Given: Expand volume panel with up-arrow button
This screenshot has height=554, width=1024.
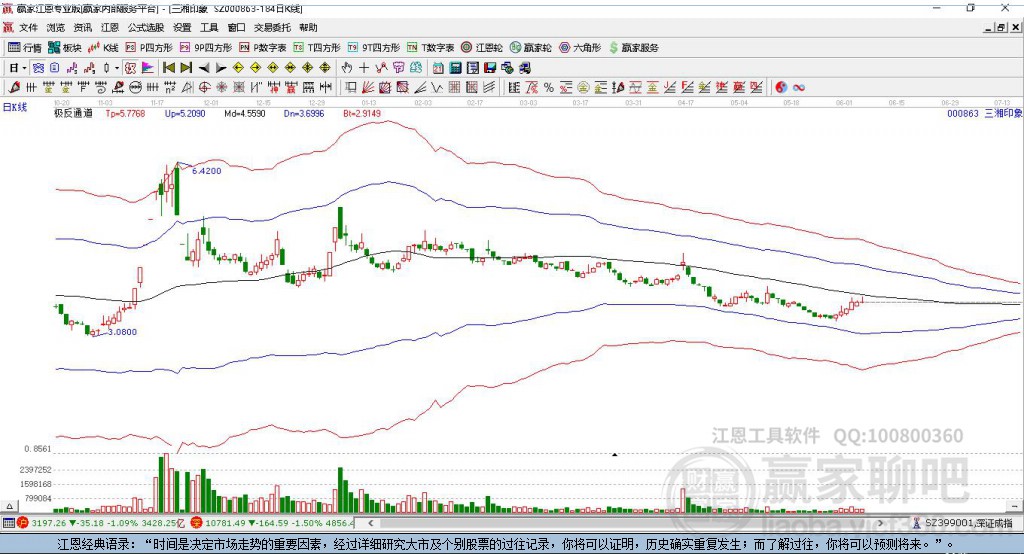Looking at the screenshot, I should [x=8, y=506].
